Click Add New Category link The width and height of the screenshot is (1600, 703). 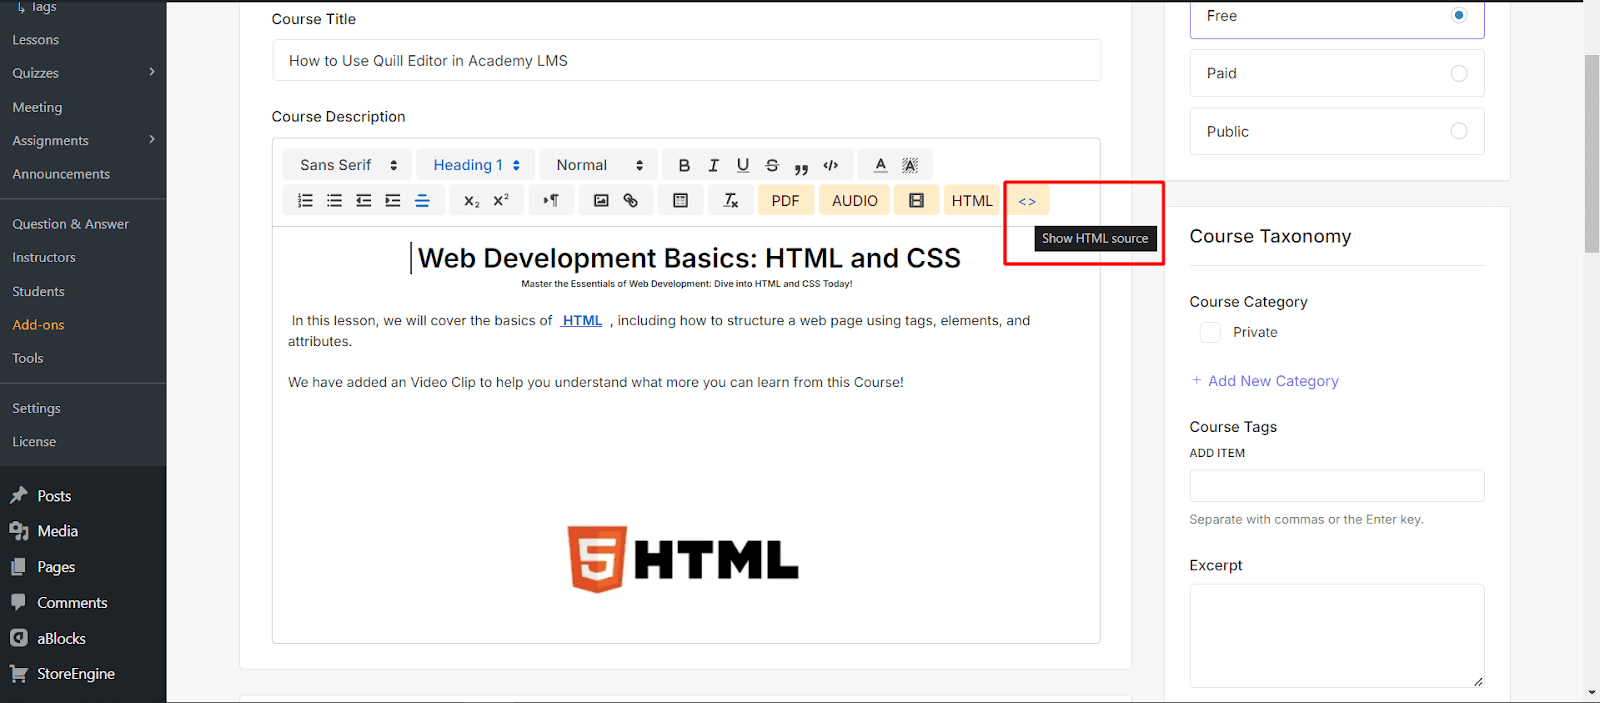[1265, 381]
